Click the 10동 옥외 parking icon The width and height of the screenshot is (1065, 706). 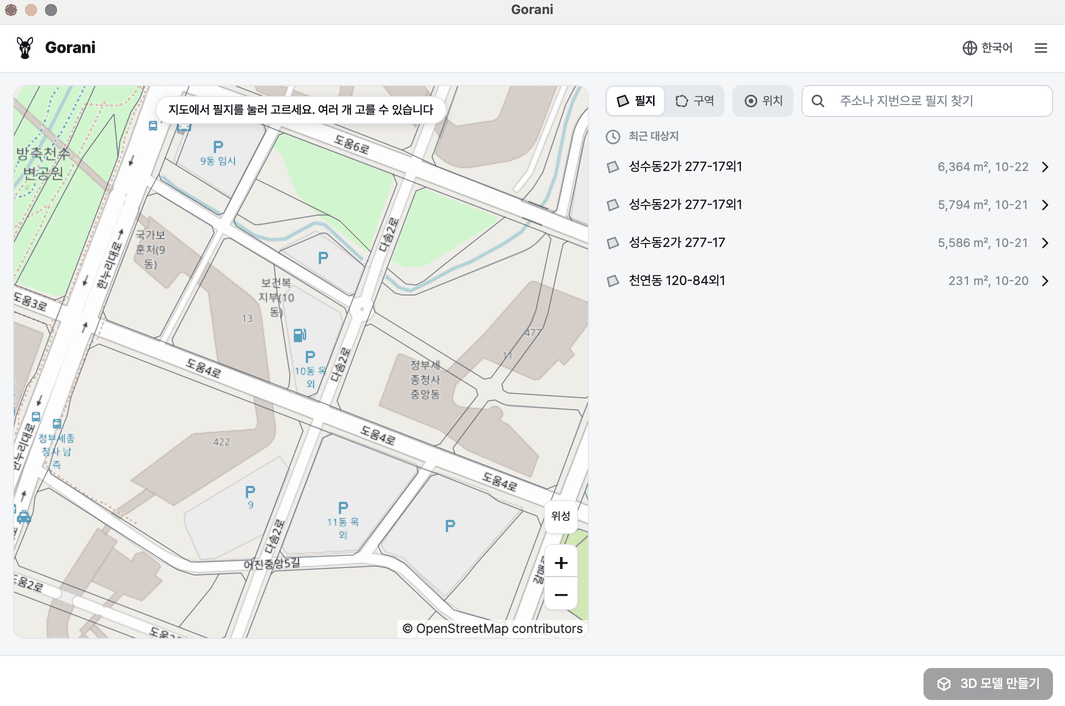click(x=310, y=357)
